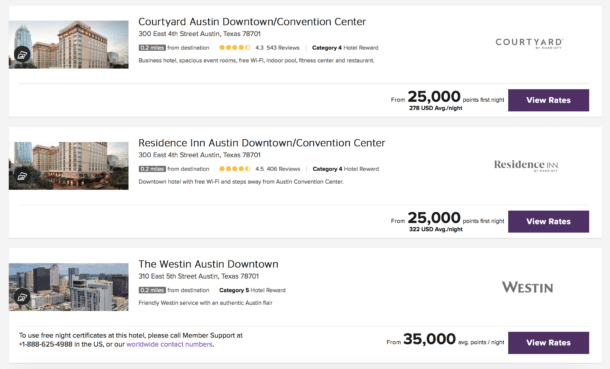Open Courtyard's 543 Reviews link
610x369 pixels.
283,48
